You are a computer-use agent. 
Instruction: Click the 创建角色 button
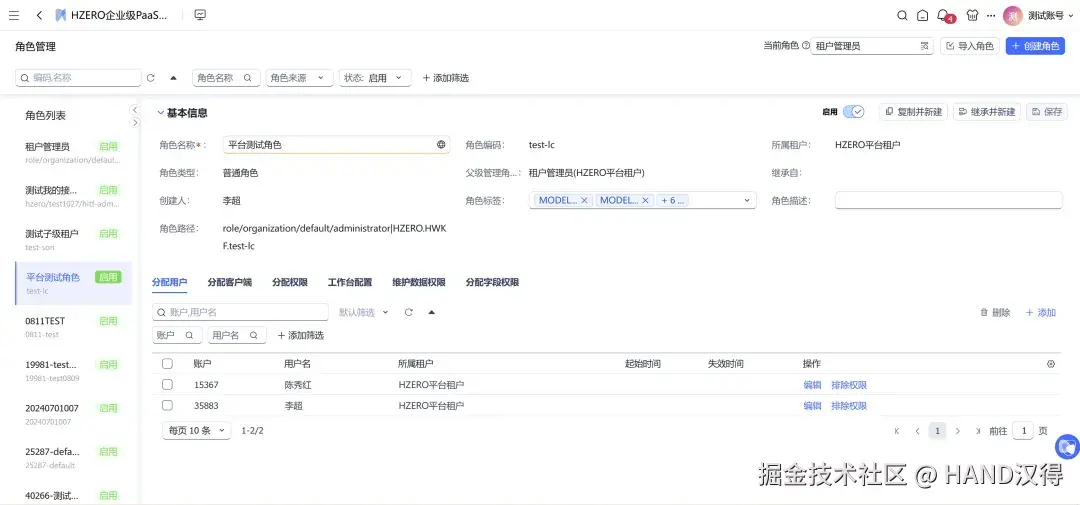(1035, 46)
